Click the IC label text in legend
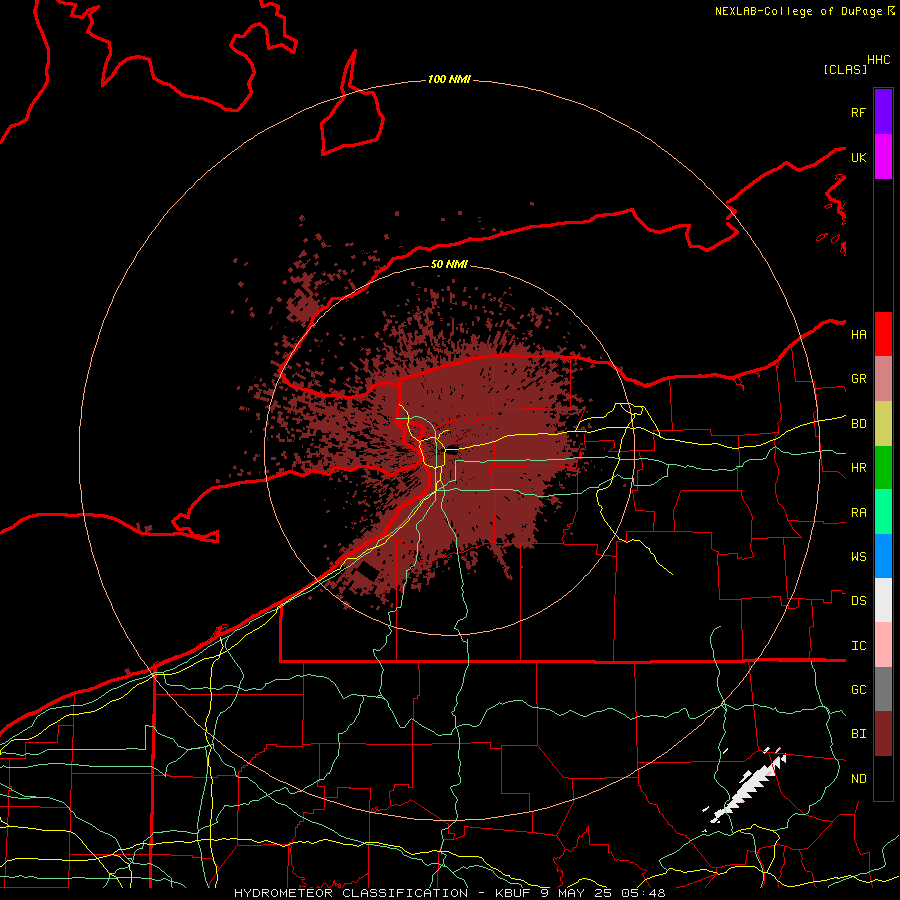900x900 pixels. (x=858, y=646)
